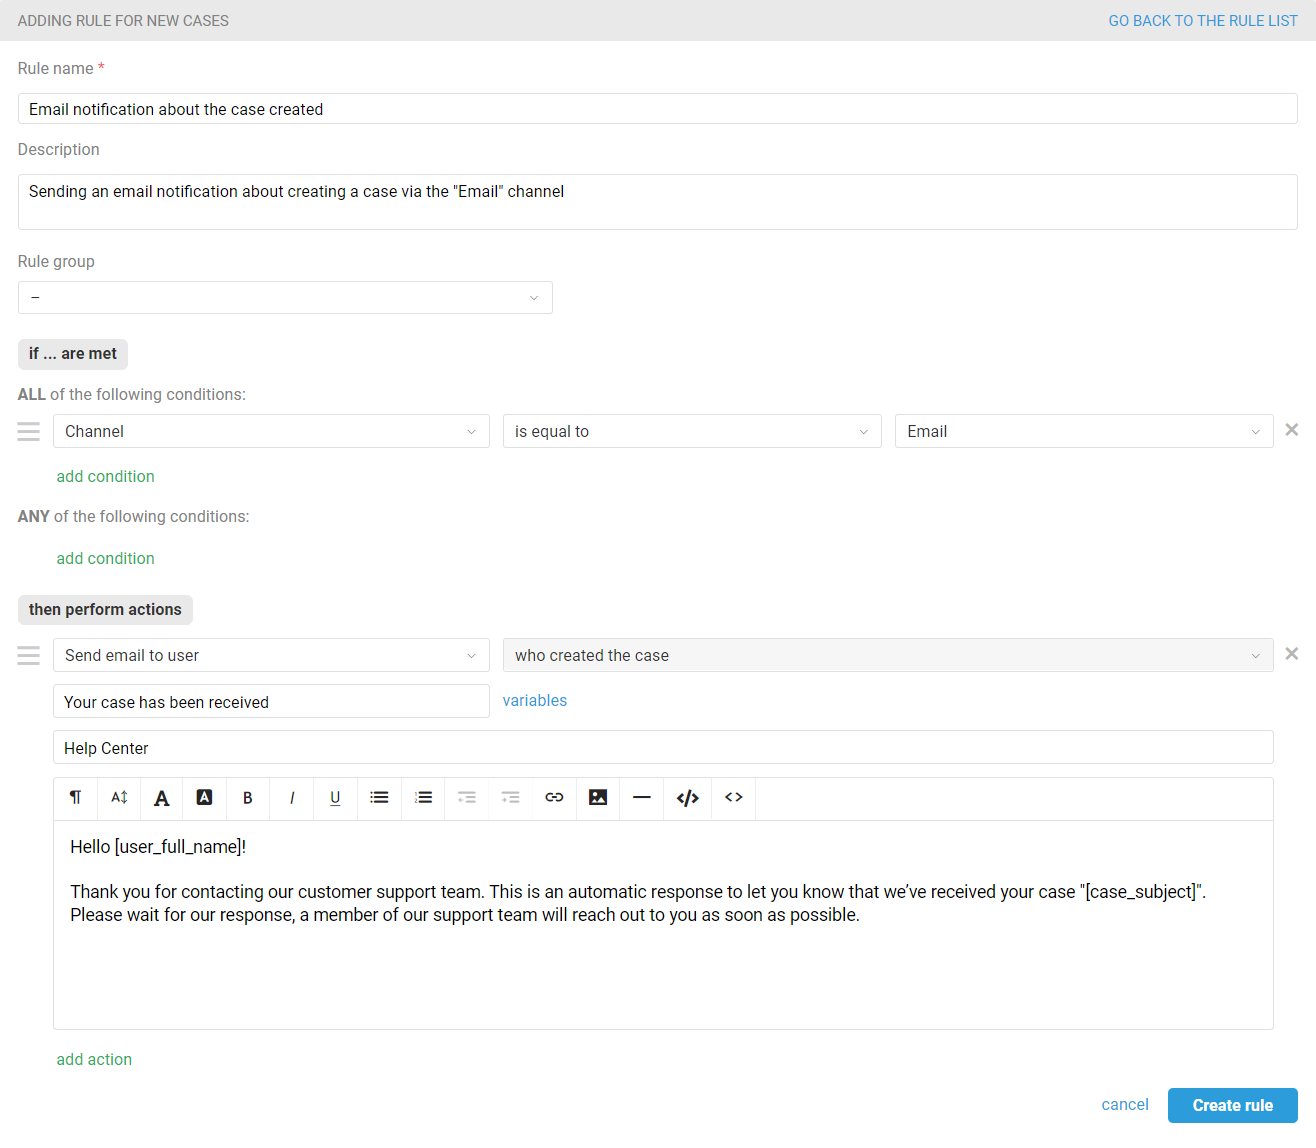The height and width of the screenshot is (1148, 1316).
Task: Delete the Send email to user action
Action: point(1292,654)
